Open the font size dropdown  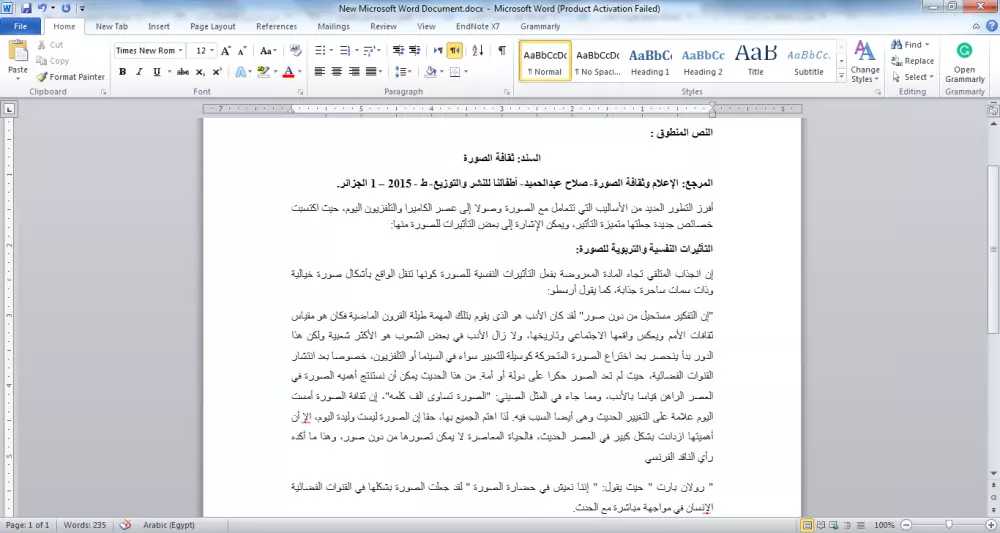(212, 50)
